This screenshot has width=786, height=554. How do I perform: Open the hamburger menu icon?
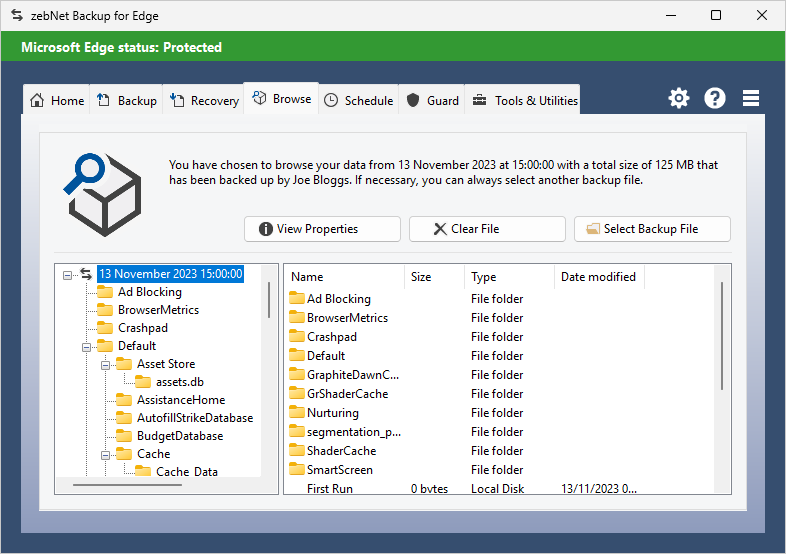[751, 98]
